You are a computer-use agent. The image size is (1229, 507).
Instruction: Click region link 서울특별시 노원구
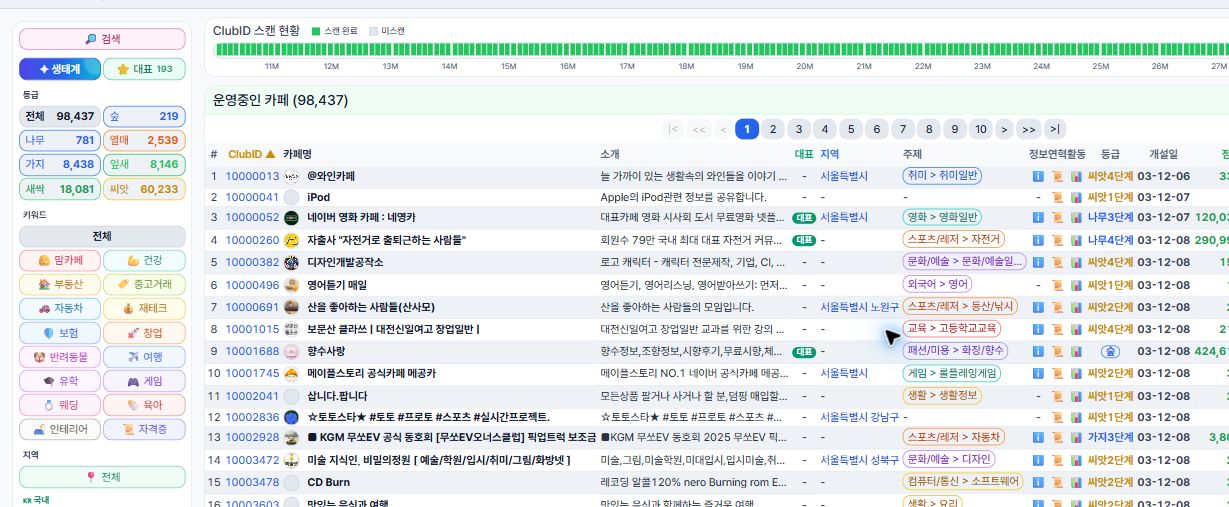pos(859,307)
